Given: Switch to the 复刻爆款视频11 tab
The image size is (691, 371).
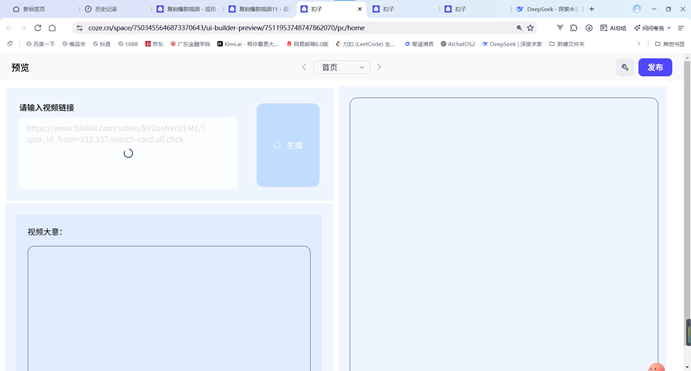Looking at the screenshot, I should point(259,9).
